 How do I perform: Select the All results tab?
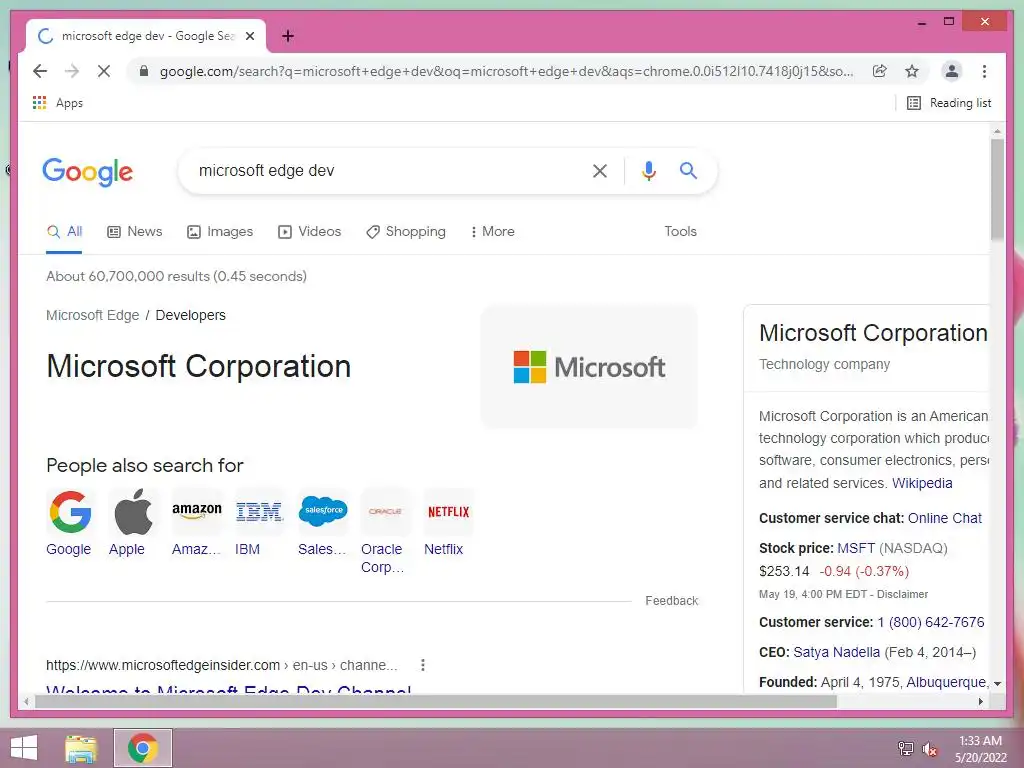tap(64, 232)
